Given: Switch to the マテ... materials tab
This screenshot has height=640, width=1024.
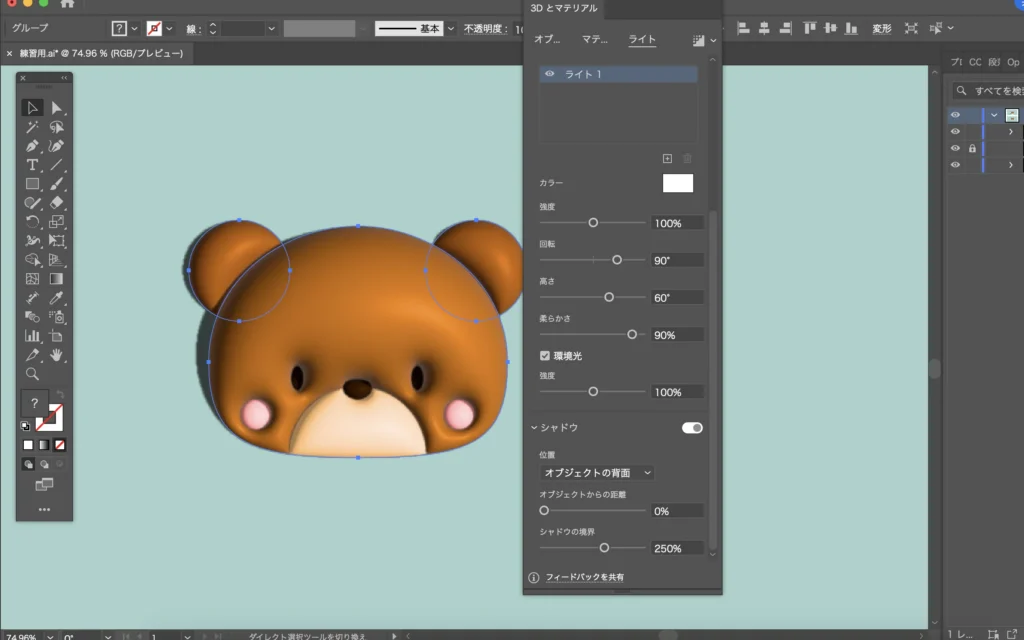Looking at the screenshot, I should [x=595, y=40].
